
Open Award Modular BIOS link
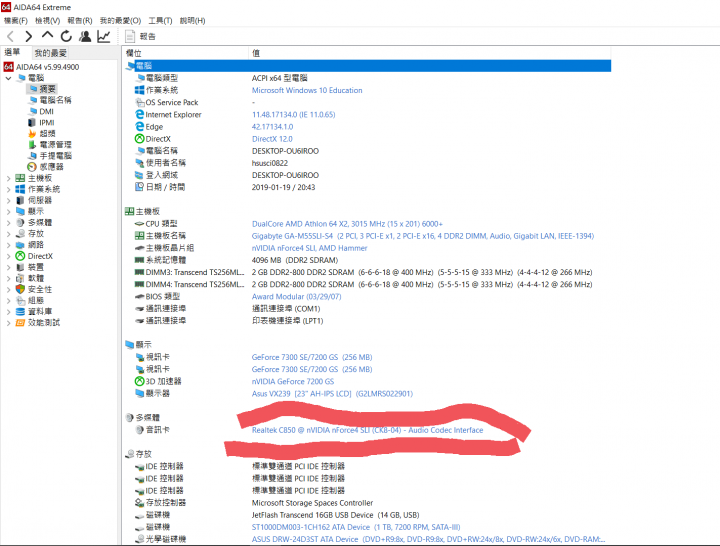pyautogui.click(x=296, y=297)
